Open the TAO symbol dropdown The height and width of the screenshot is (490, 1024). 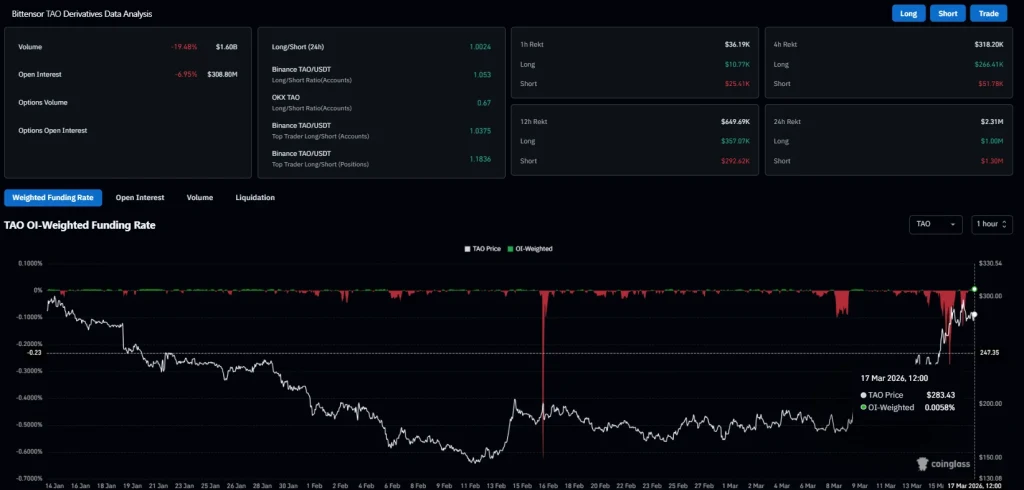(x=935, y=224)
